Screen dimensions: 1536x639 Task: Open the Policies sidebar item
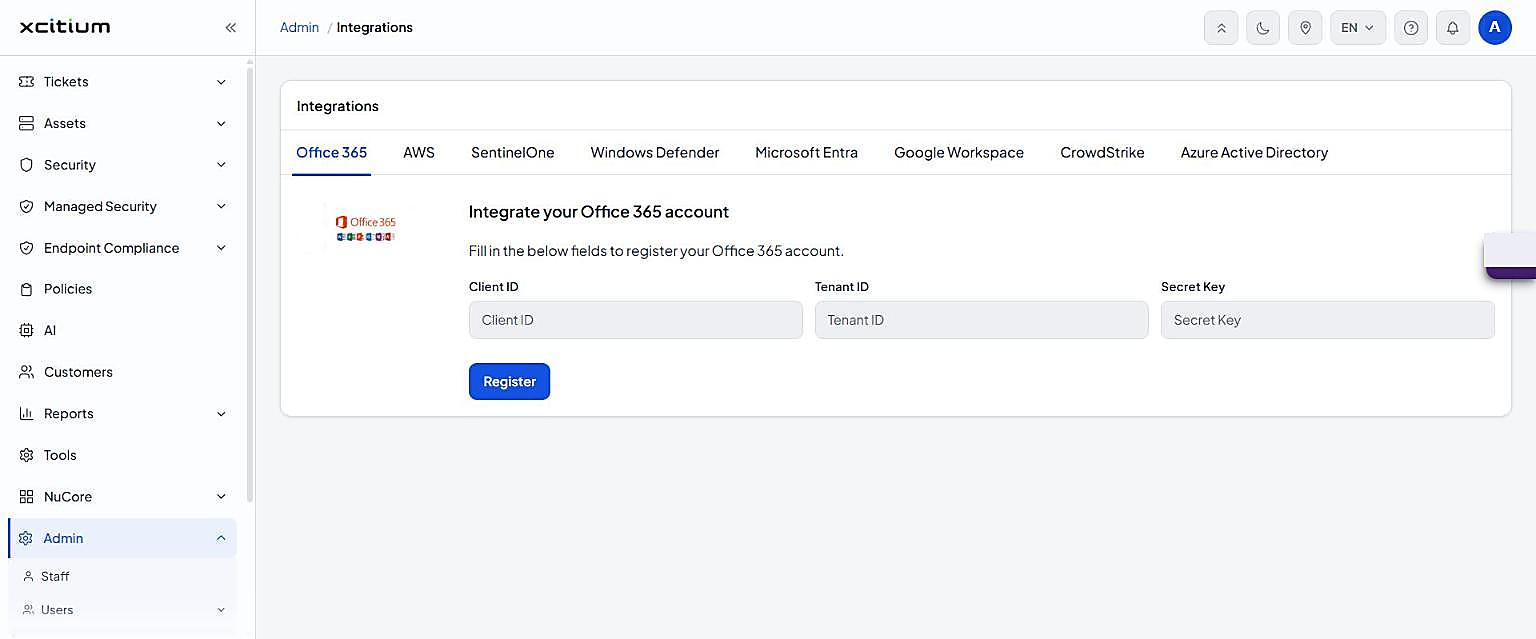pos(122,289)
